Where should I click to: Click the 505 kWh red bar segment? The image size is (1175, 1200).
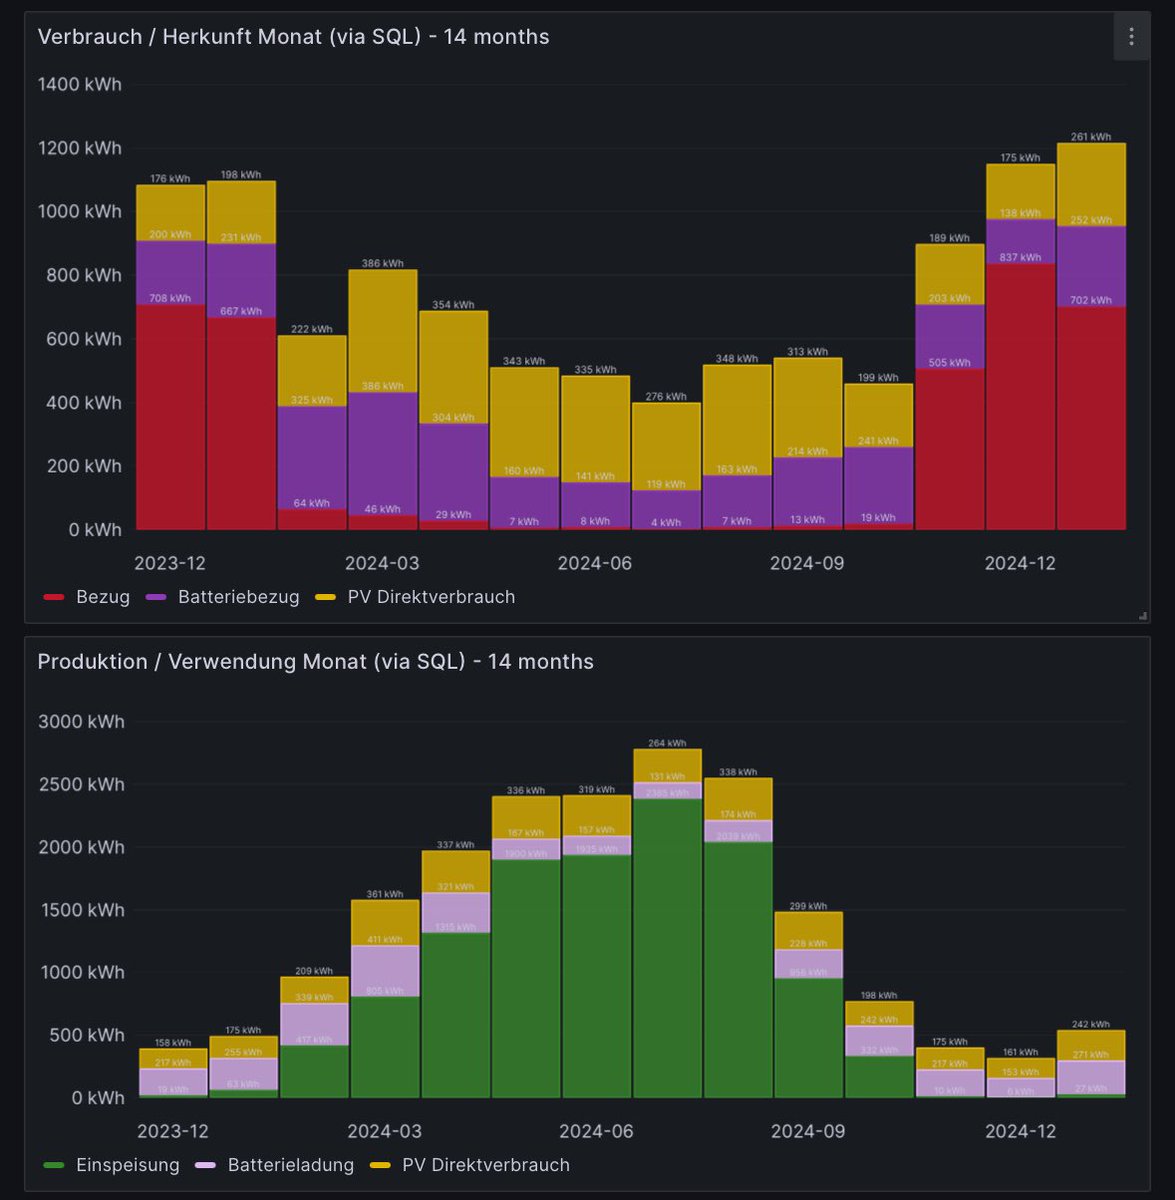coord(948,450)
